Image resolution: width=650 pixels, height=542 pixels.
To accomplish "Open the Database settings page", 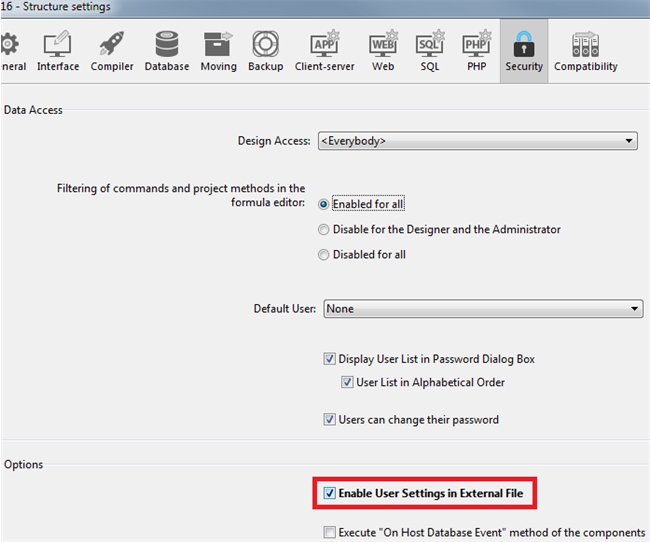I will [x=167, y=51].
